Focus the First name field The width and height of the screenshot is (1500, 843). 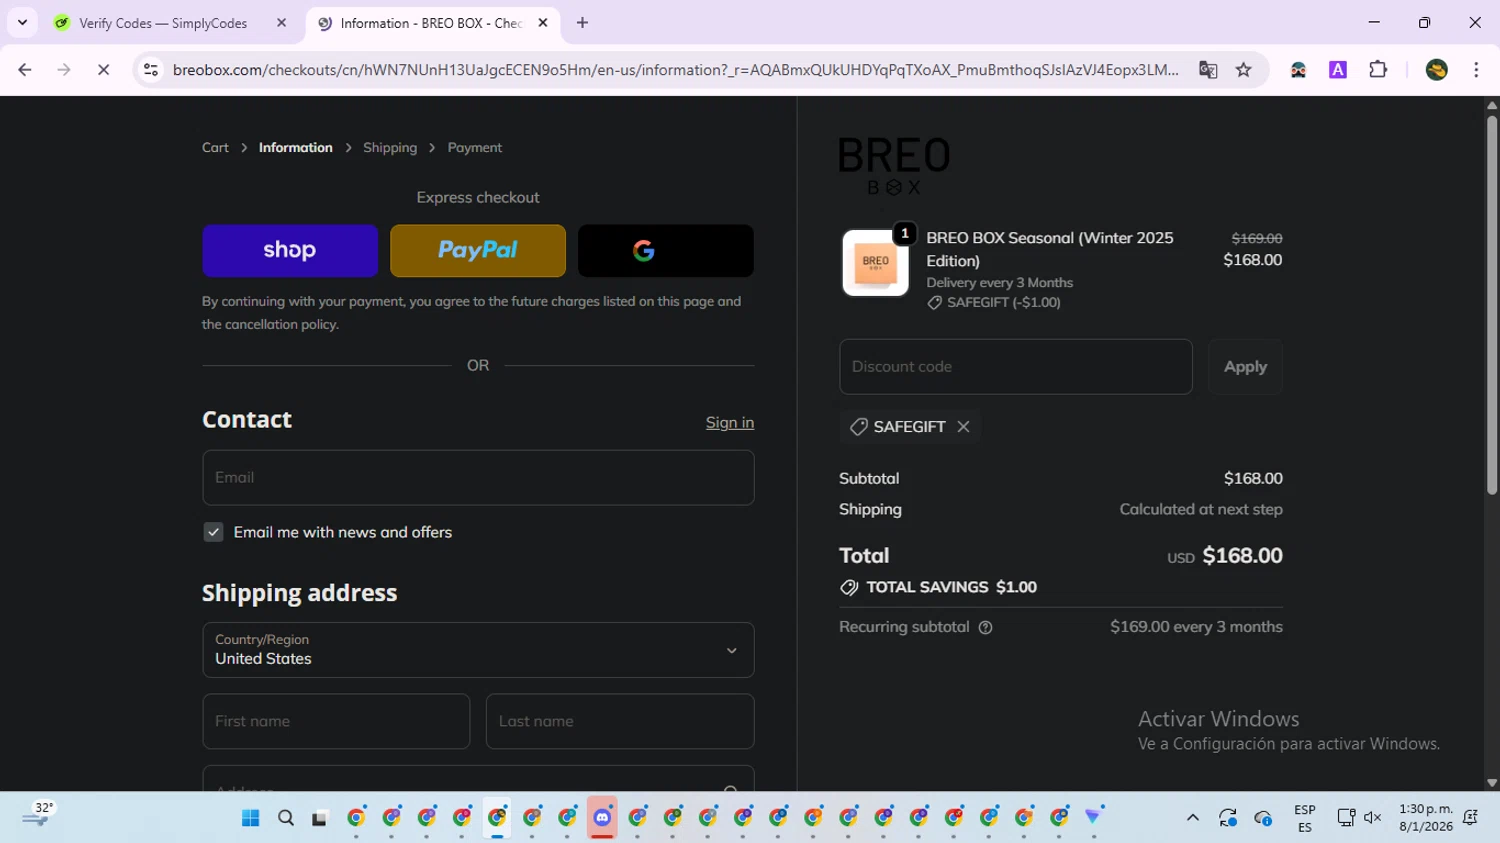[x=336, y=721]
